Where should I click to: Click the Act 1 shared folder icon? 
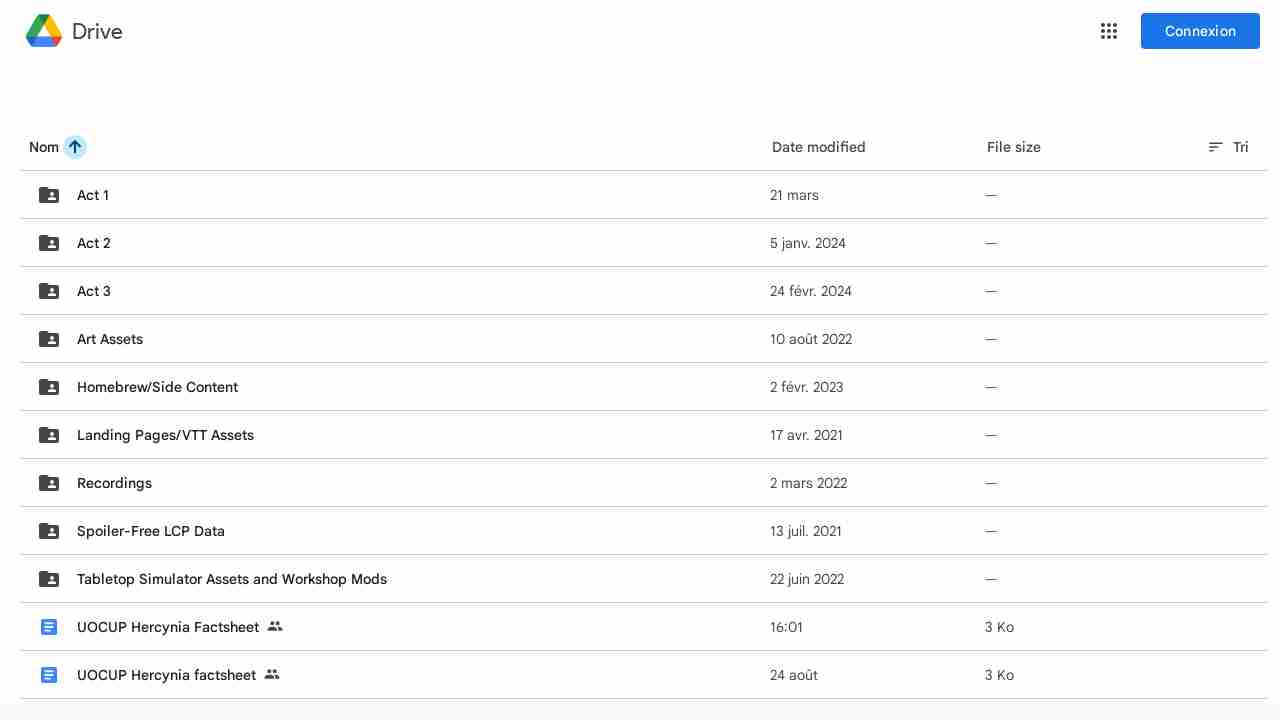tap(49, 195)
